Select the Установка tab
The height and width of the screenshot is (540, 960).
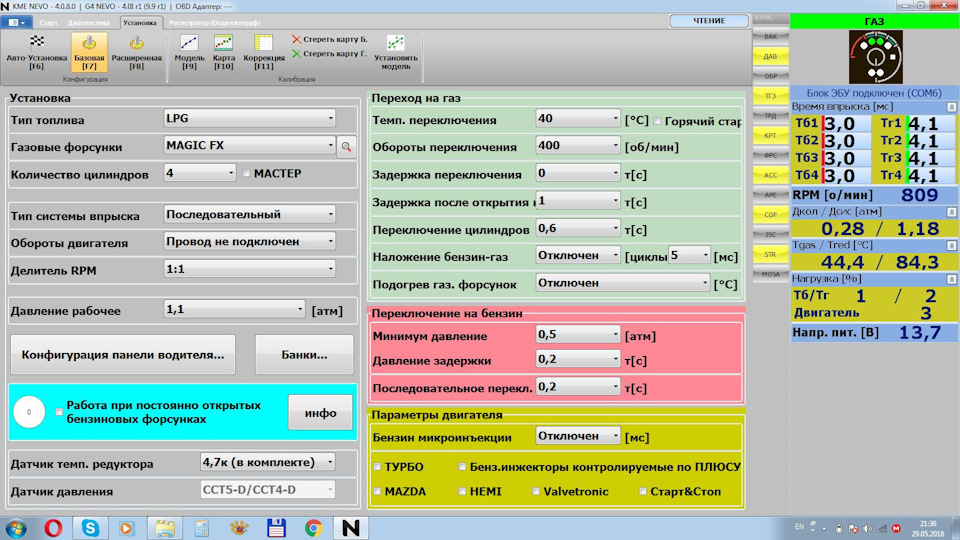coord(140,23)
